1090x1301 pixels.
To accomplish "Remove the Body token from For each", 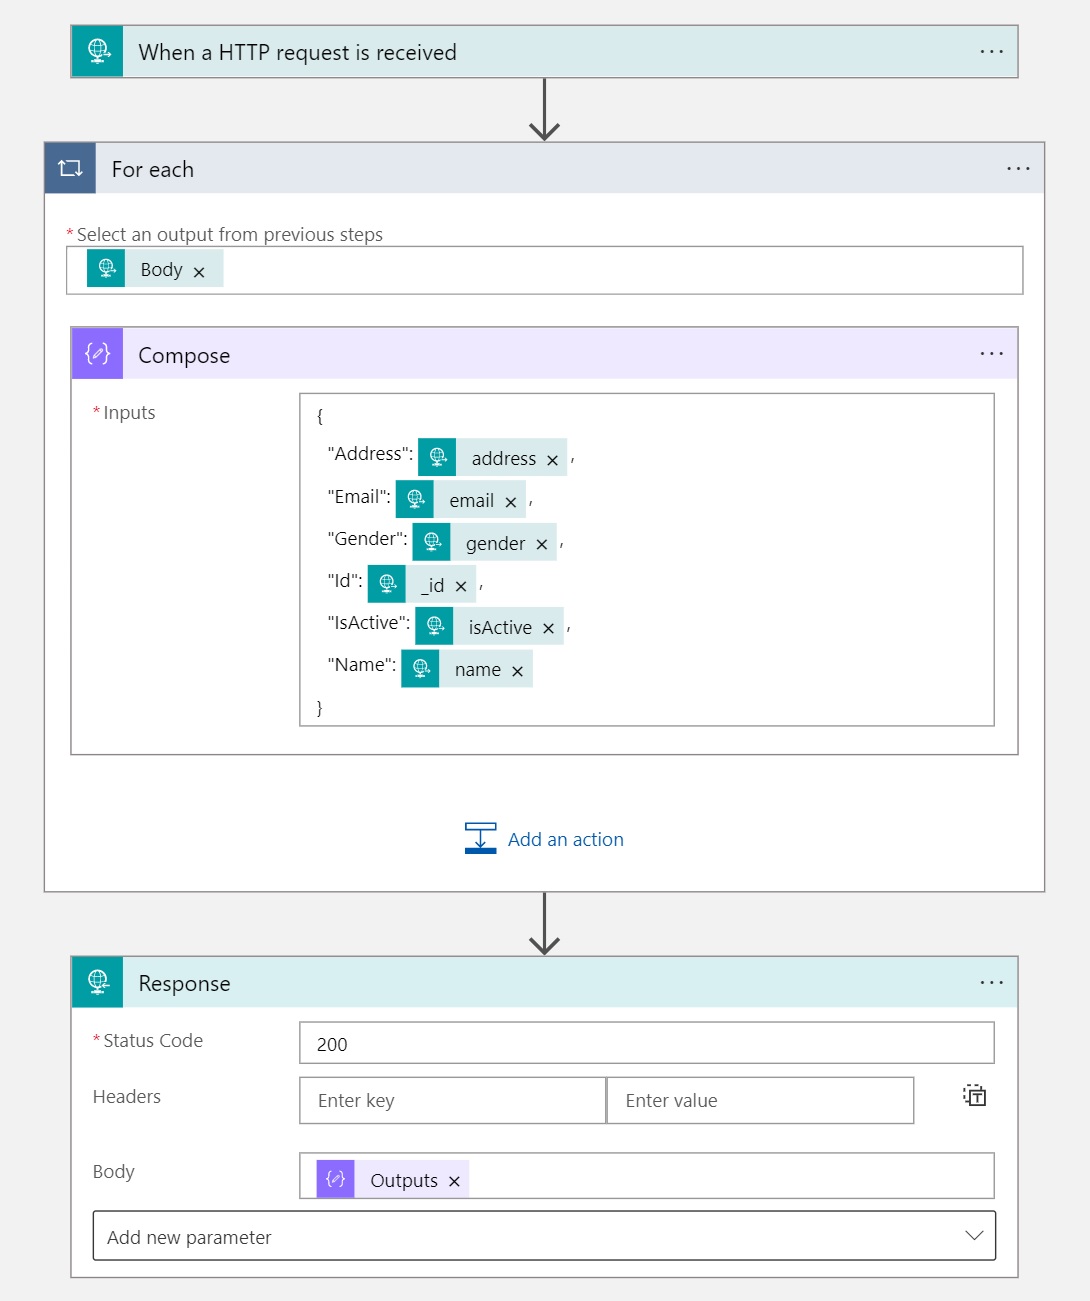I will click(199, 272).
